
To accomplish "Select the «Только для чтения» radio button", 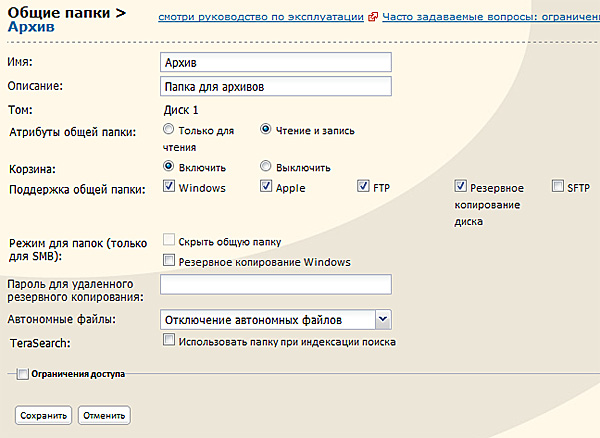I will coord(168,130).
